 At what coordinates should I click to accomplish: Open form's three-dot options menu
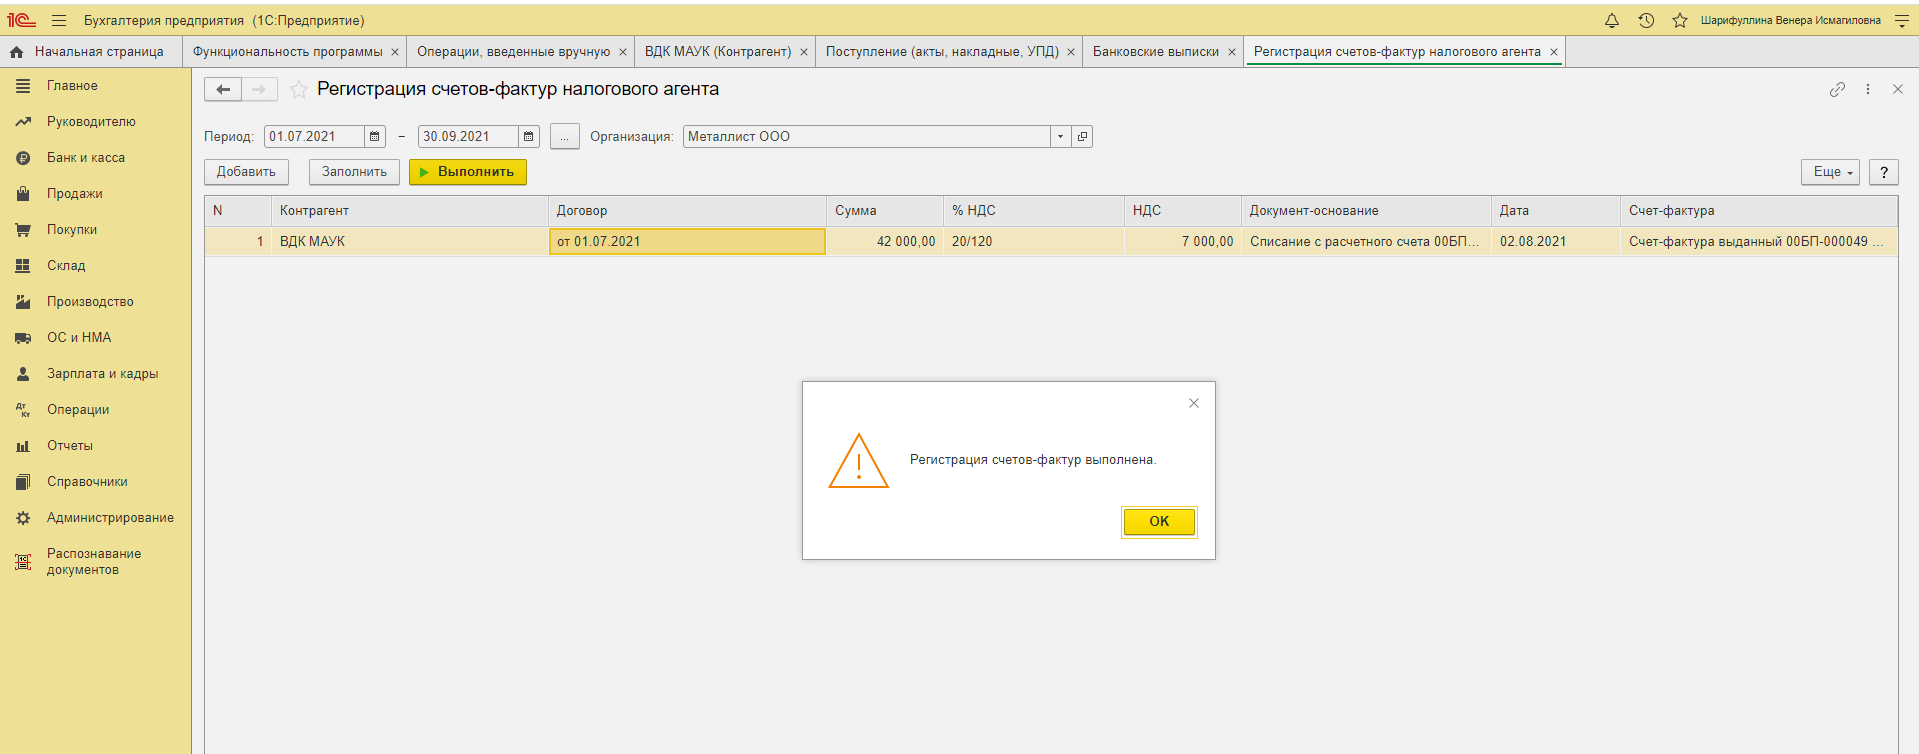(x=1868, y=89)
